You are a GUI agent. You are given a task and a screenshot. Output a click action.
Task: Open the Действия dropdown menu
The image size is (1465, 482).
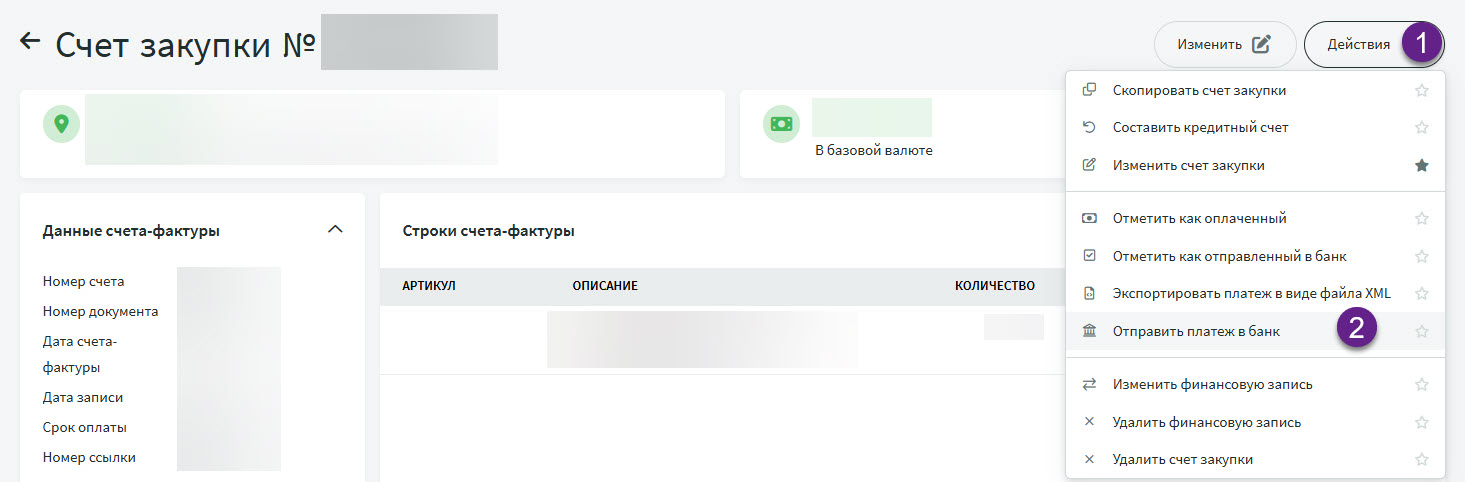pos(1358,44)
